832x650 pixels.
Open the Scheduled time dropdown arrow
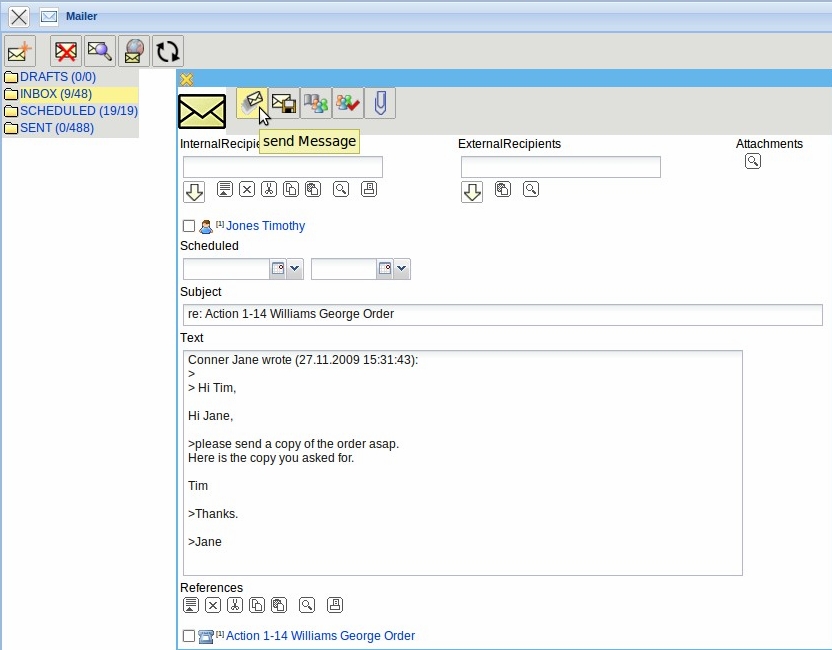400,268
